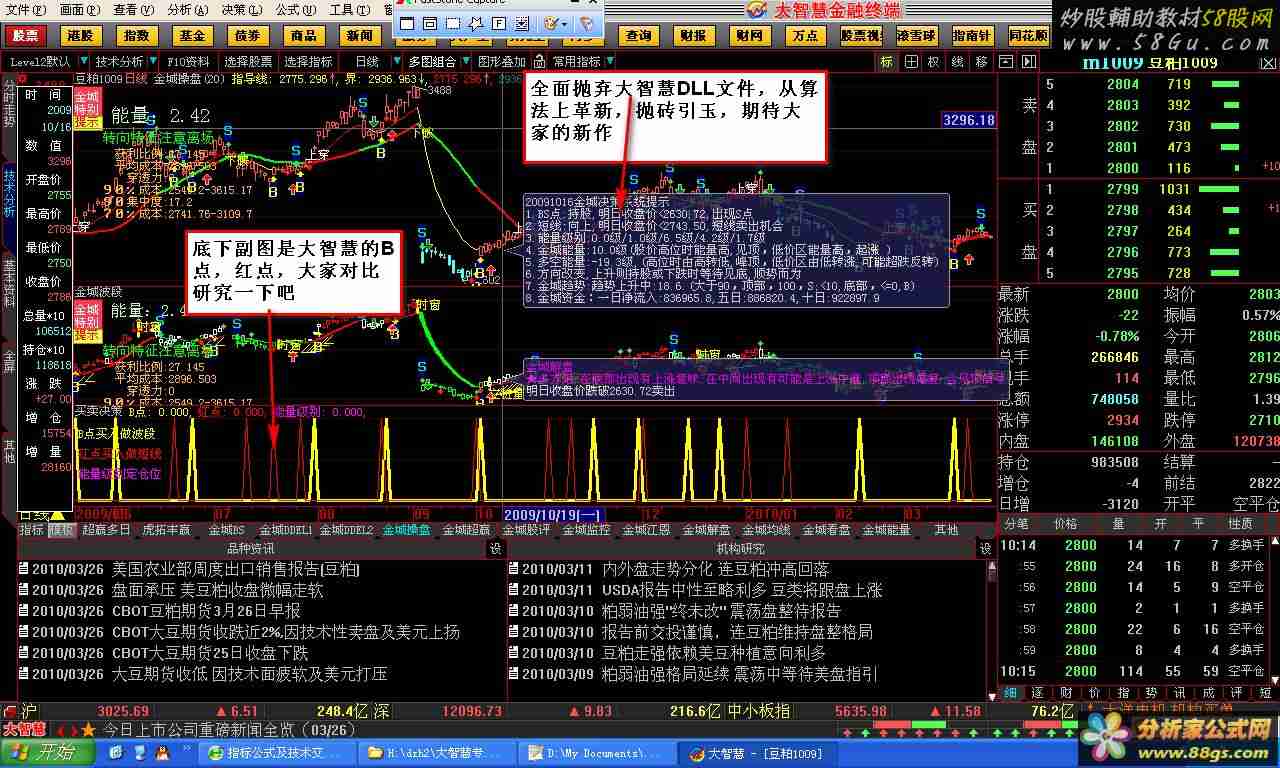Viewport: 1280px width, 768px height.
Task: Click FastStone settings icon
Action: 587,23
